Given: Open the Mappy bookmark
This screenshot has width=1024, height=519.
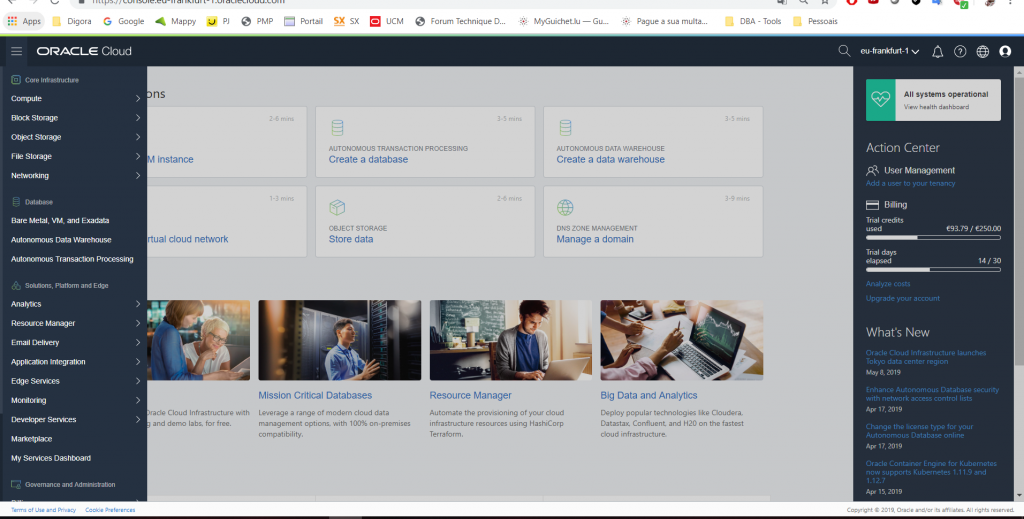Looking at the screenshot, I should point(176,21).
